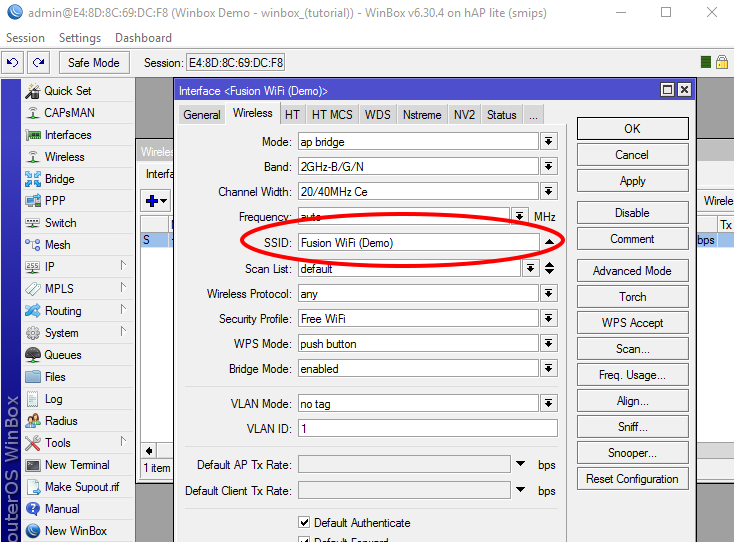
Task: Toggle the Default Authenticate checkbox
Action: click(304, 522)
